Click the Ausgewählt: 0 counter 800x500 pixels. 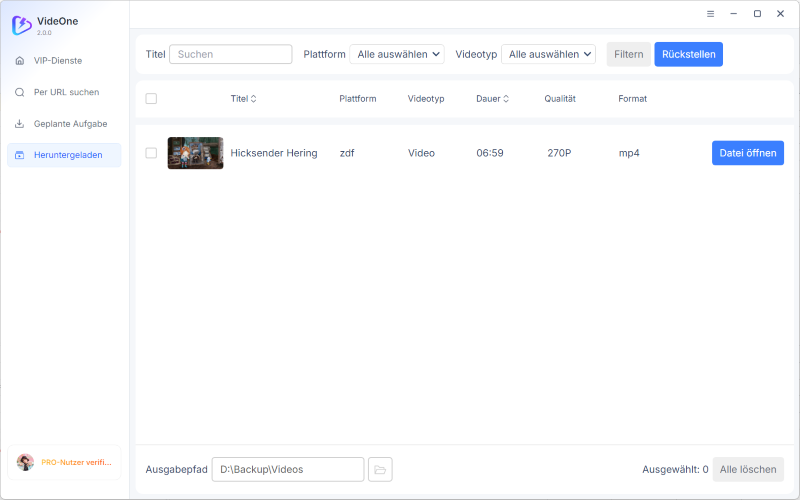click(676, 469)
